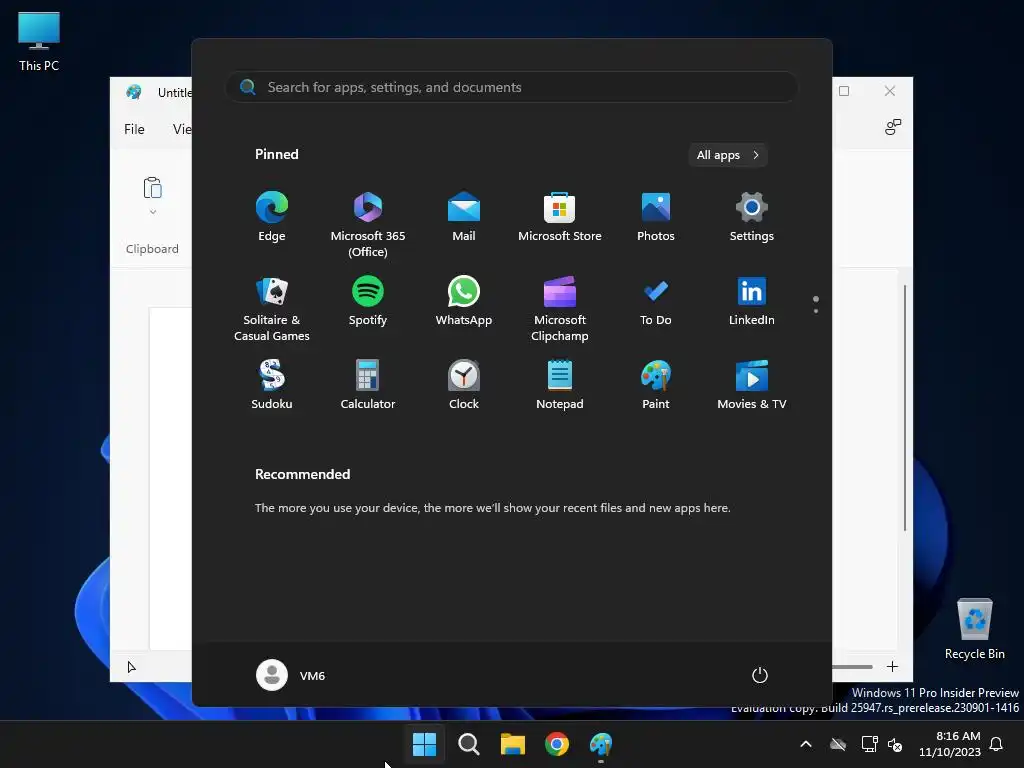The image size is (1024, 768).
Task: Open File menu in Paint window
Action: (x=135, y=129)
